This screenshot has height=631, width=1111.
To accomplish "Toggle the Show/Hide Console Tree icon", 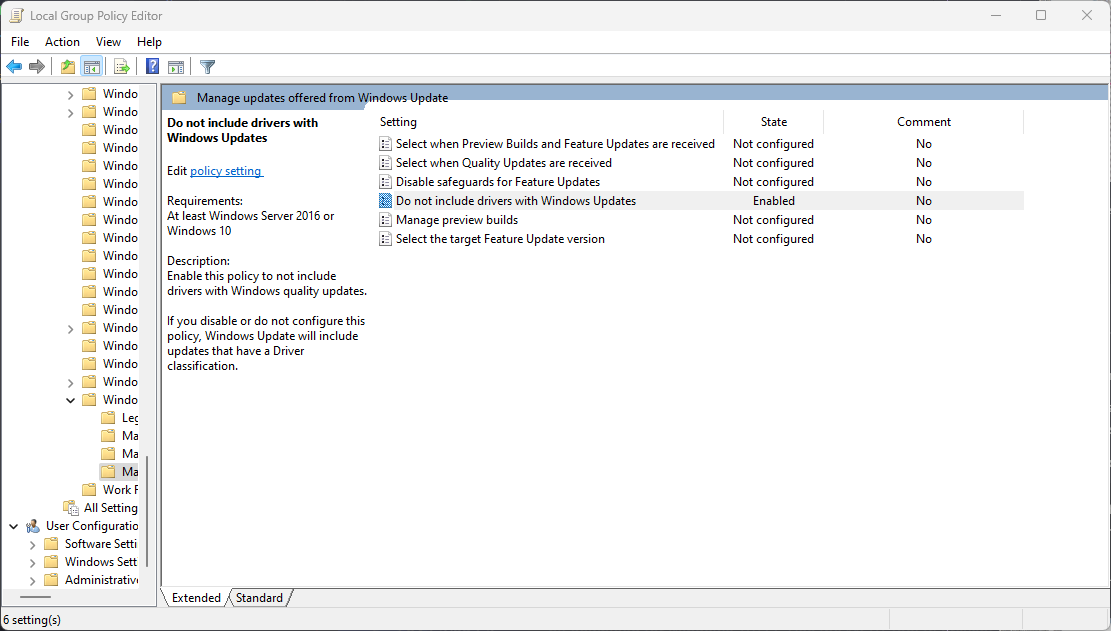I will (x=91, y=67).
